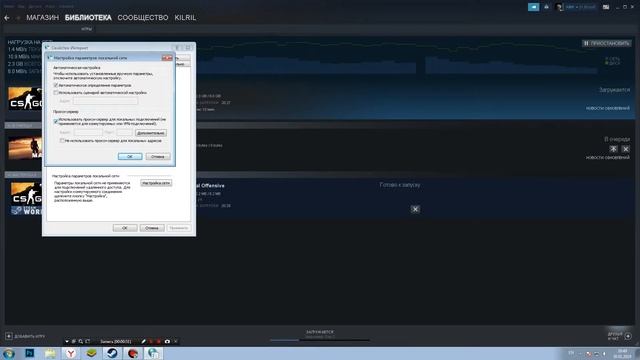
Task: Expand the recorder toolbar dropdown arrow
Action: tap(67, 341)
